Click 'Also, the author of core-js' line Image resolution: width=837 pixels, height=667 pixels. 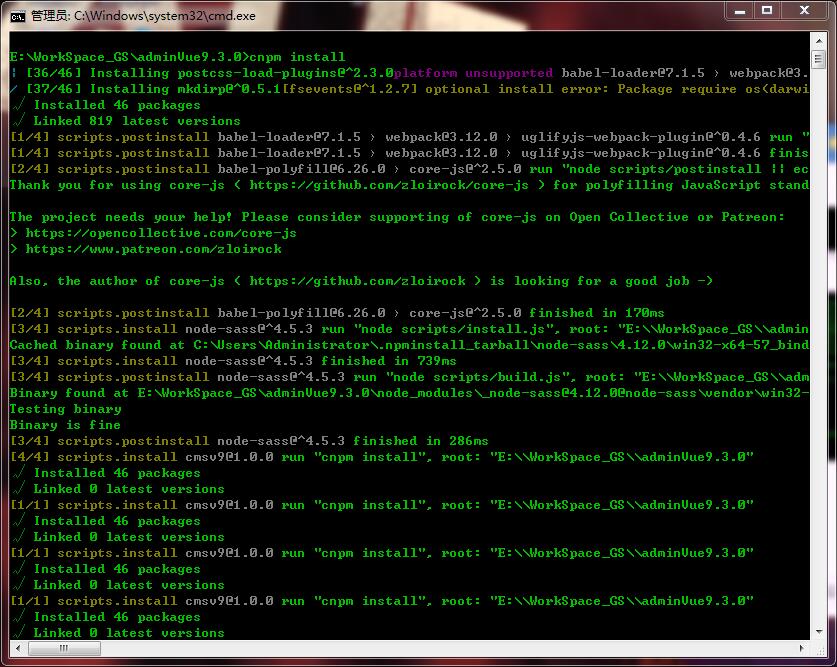(361, 281)
